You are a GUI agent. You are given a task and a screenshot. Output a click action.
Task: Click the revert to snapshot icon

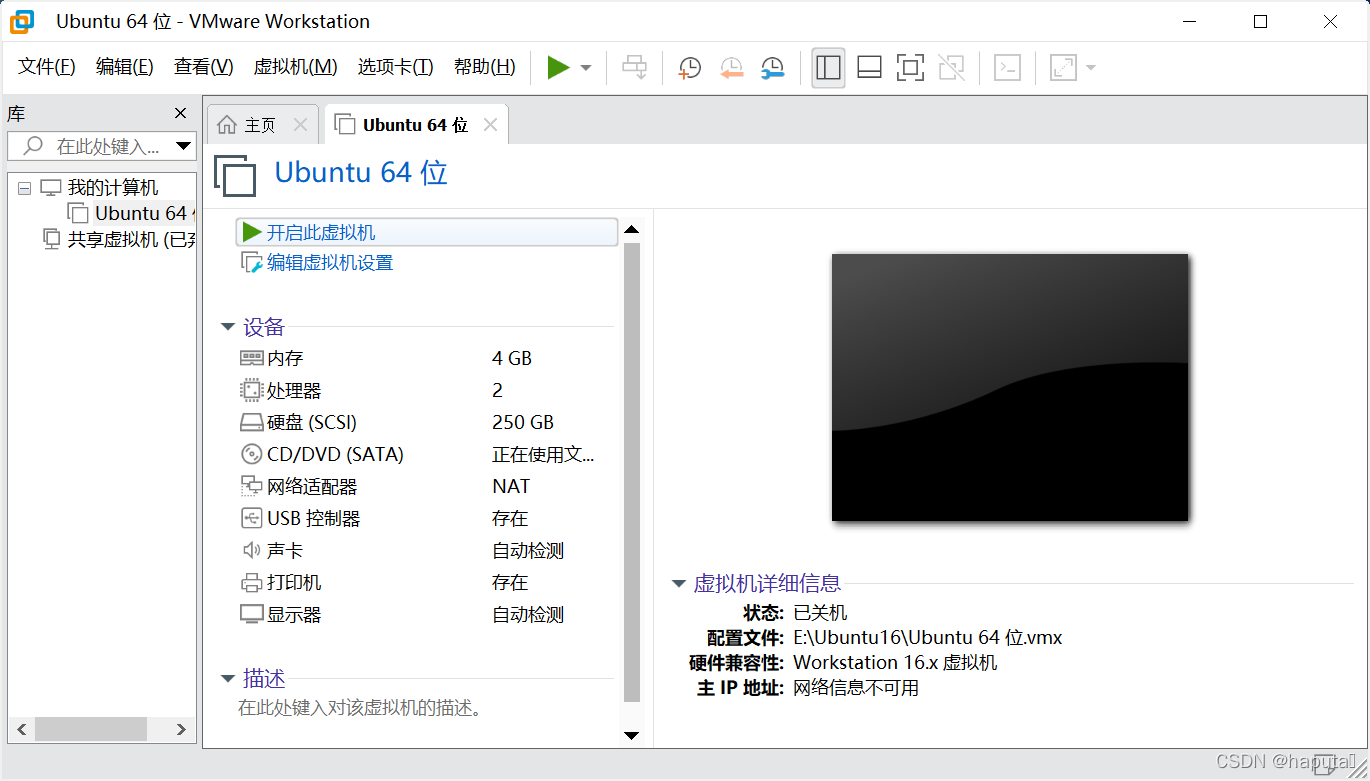coord(732,68)
